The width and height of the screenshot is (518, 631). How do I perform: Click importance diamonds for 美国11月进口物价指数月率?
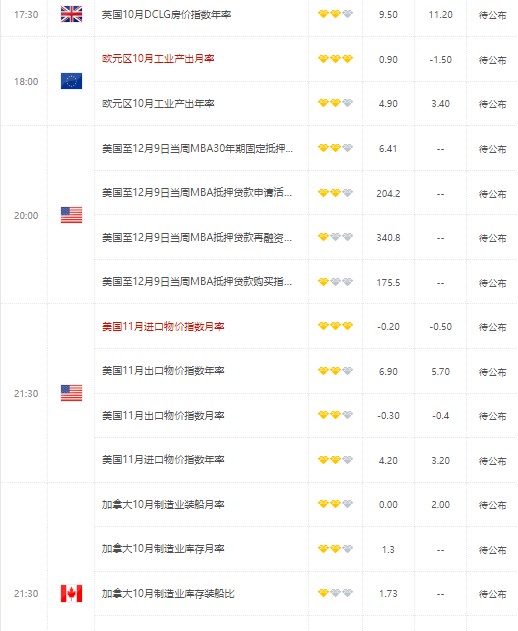(335, 326)
